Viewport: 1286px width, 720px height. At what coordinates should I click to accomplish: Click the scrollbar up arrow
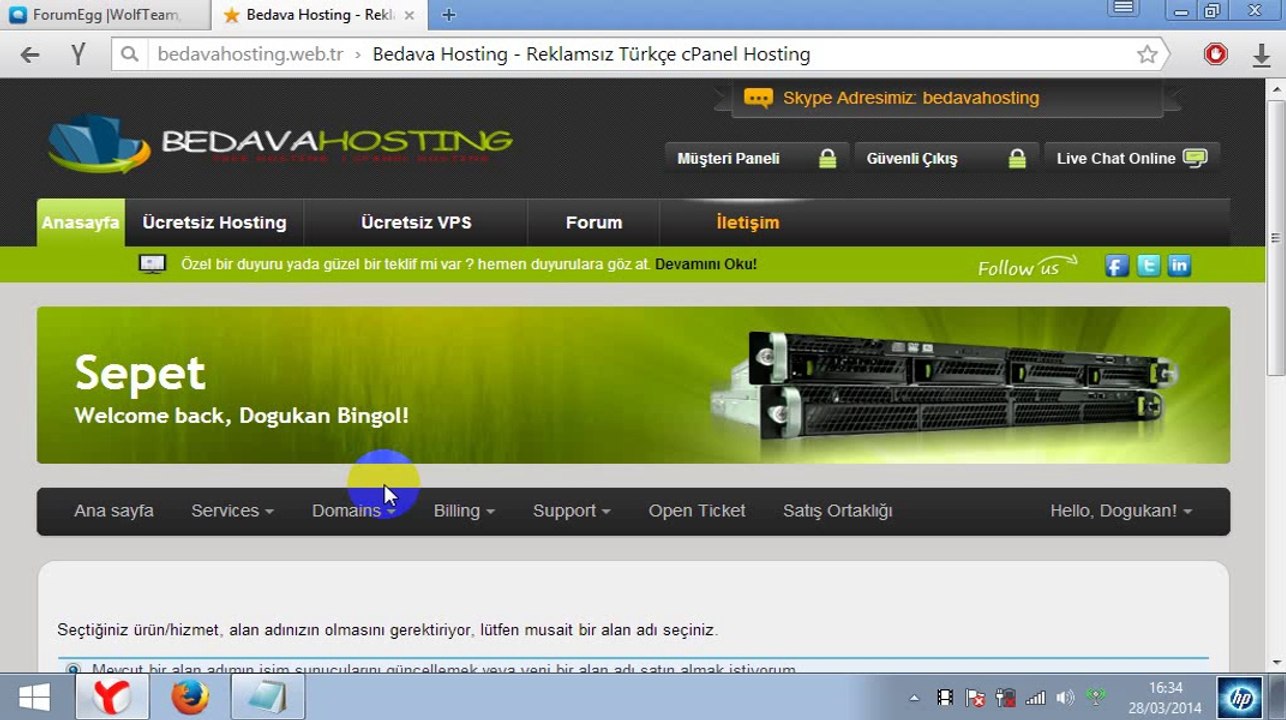[1275, 89]
